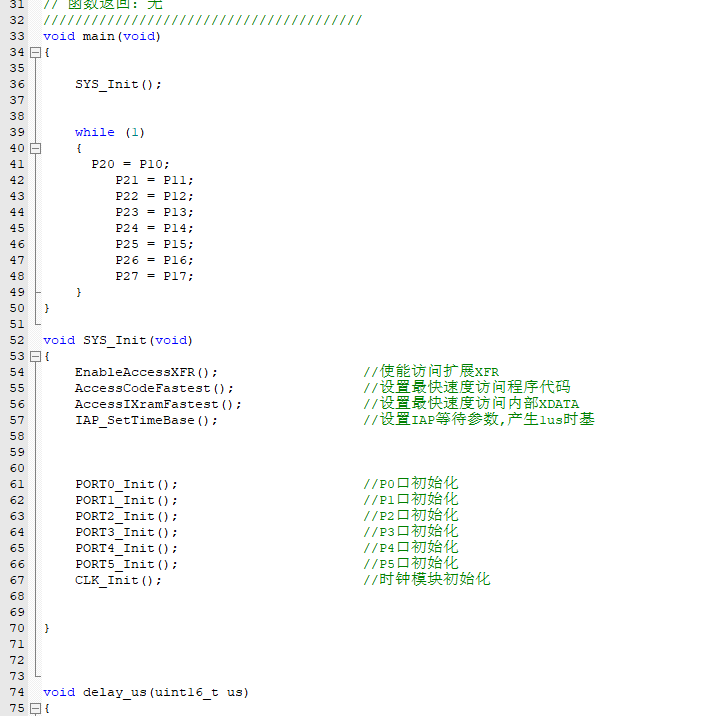This screenshot has height=716, width=726.
Task: Click the comment //时钟模块初始化
Action: (x=427, y=579)
